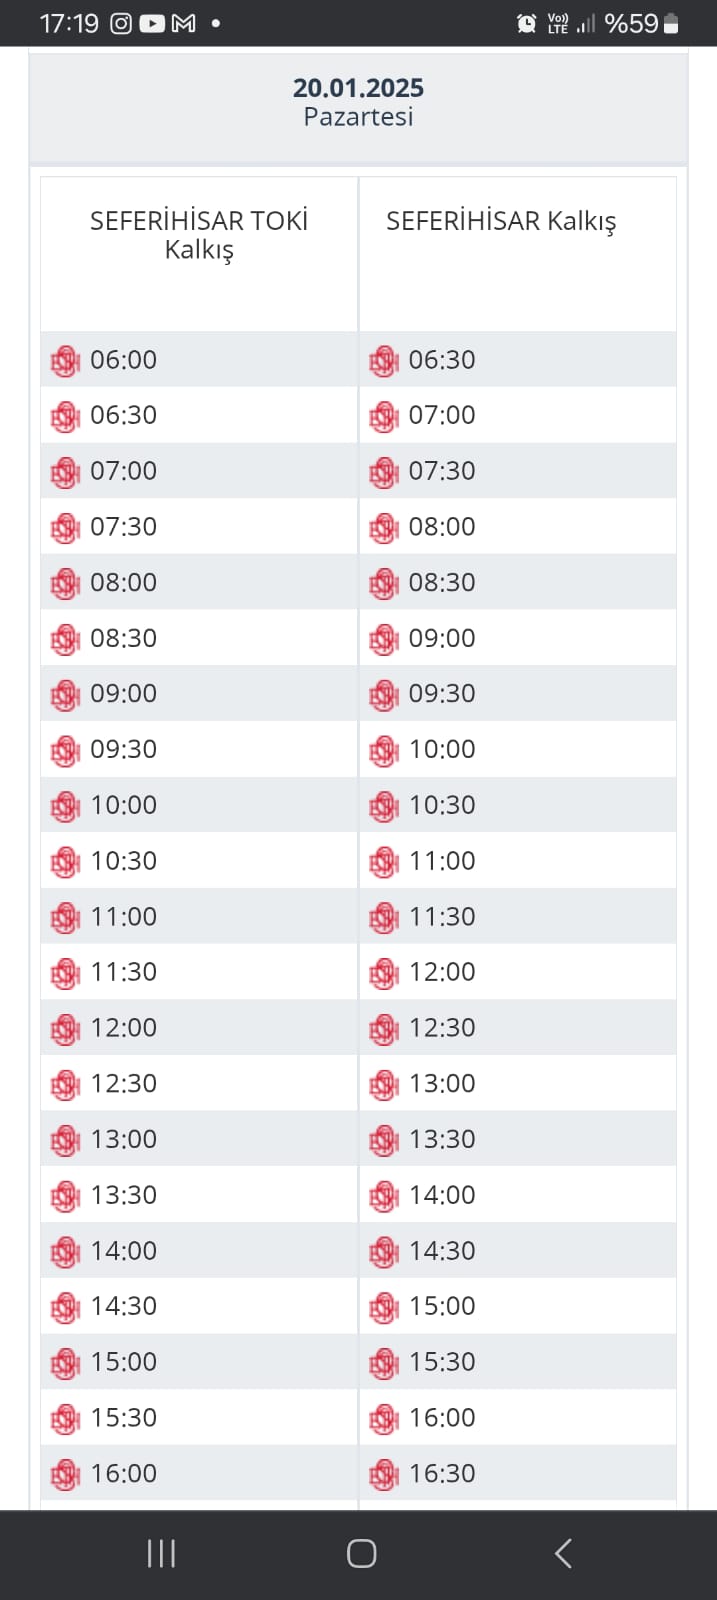
Task: Select the 11:30 Seferihisar departure time
Action: coord(442,917)
